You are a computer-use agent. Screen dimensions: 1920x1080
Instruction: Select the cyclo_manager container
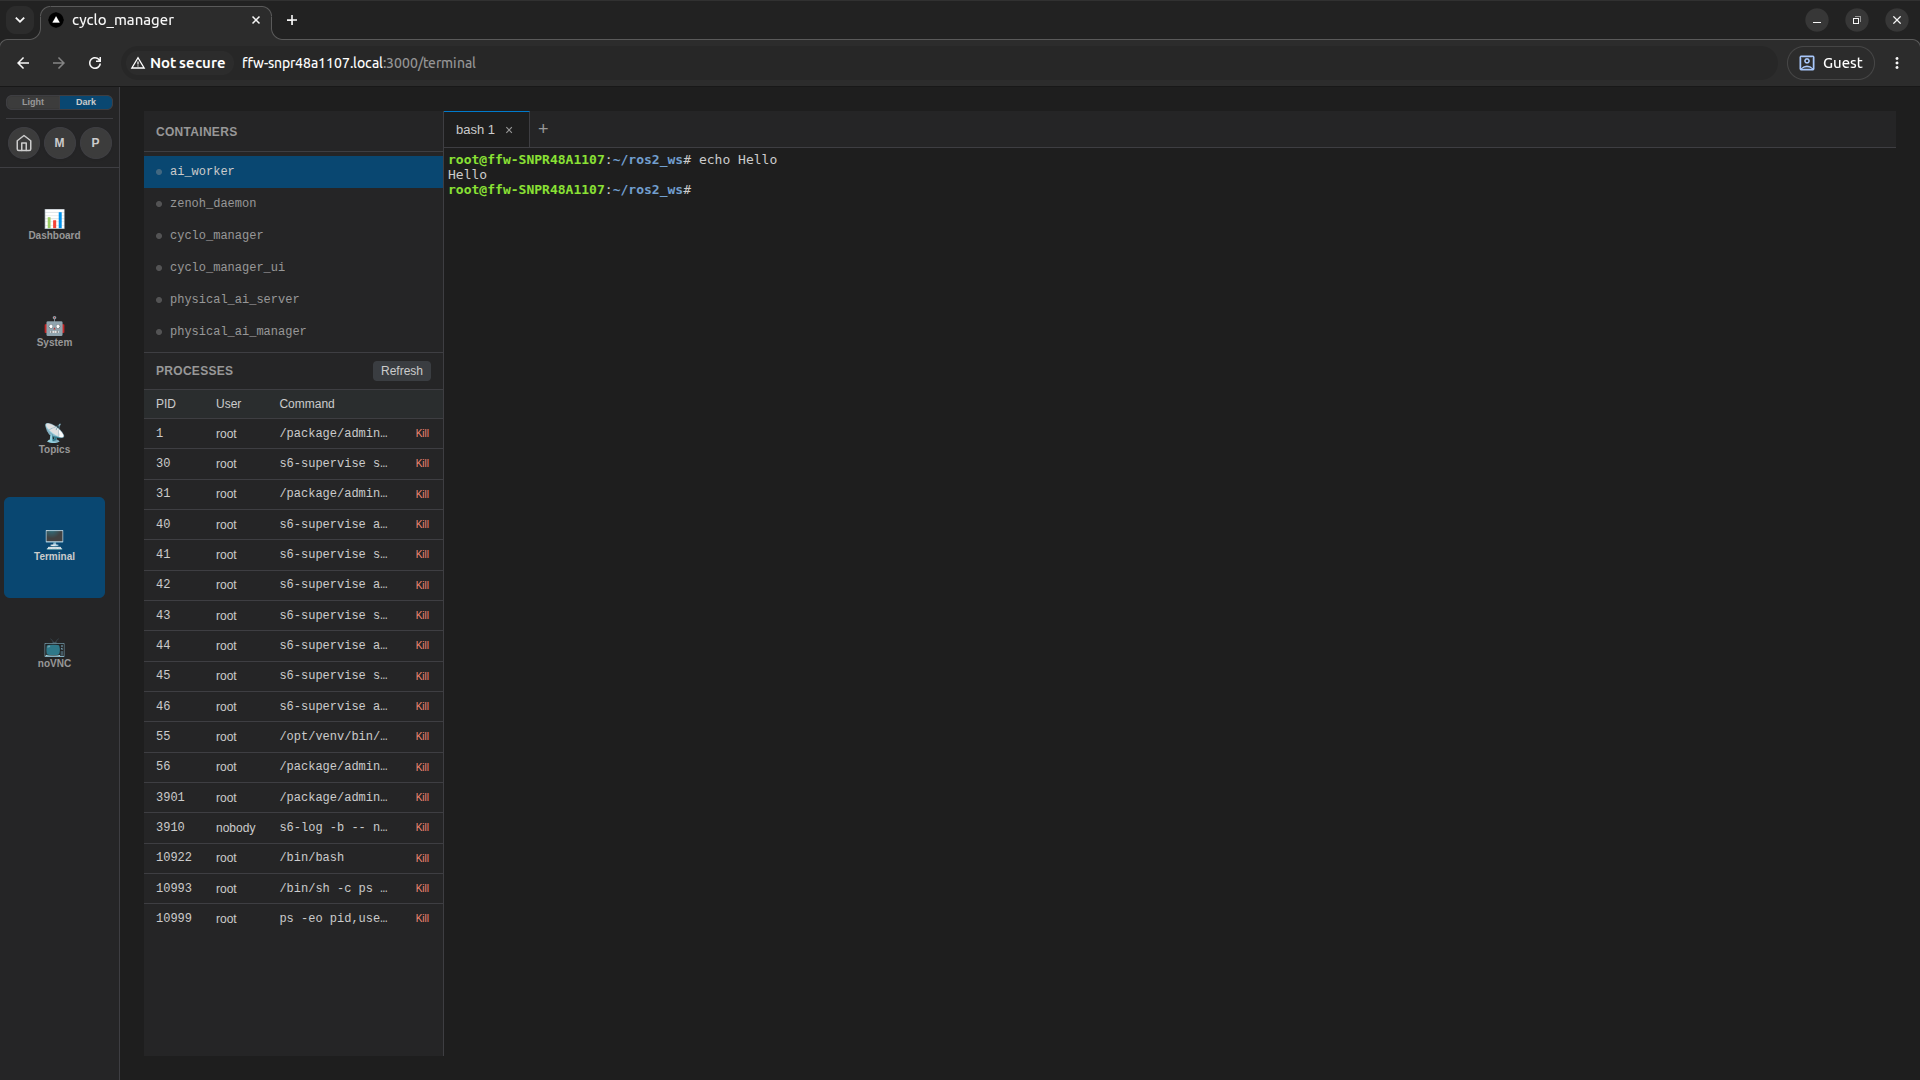coord(293,235)
